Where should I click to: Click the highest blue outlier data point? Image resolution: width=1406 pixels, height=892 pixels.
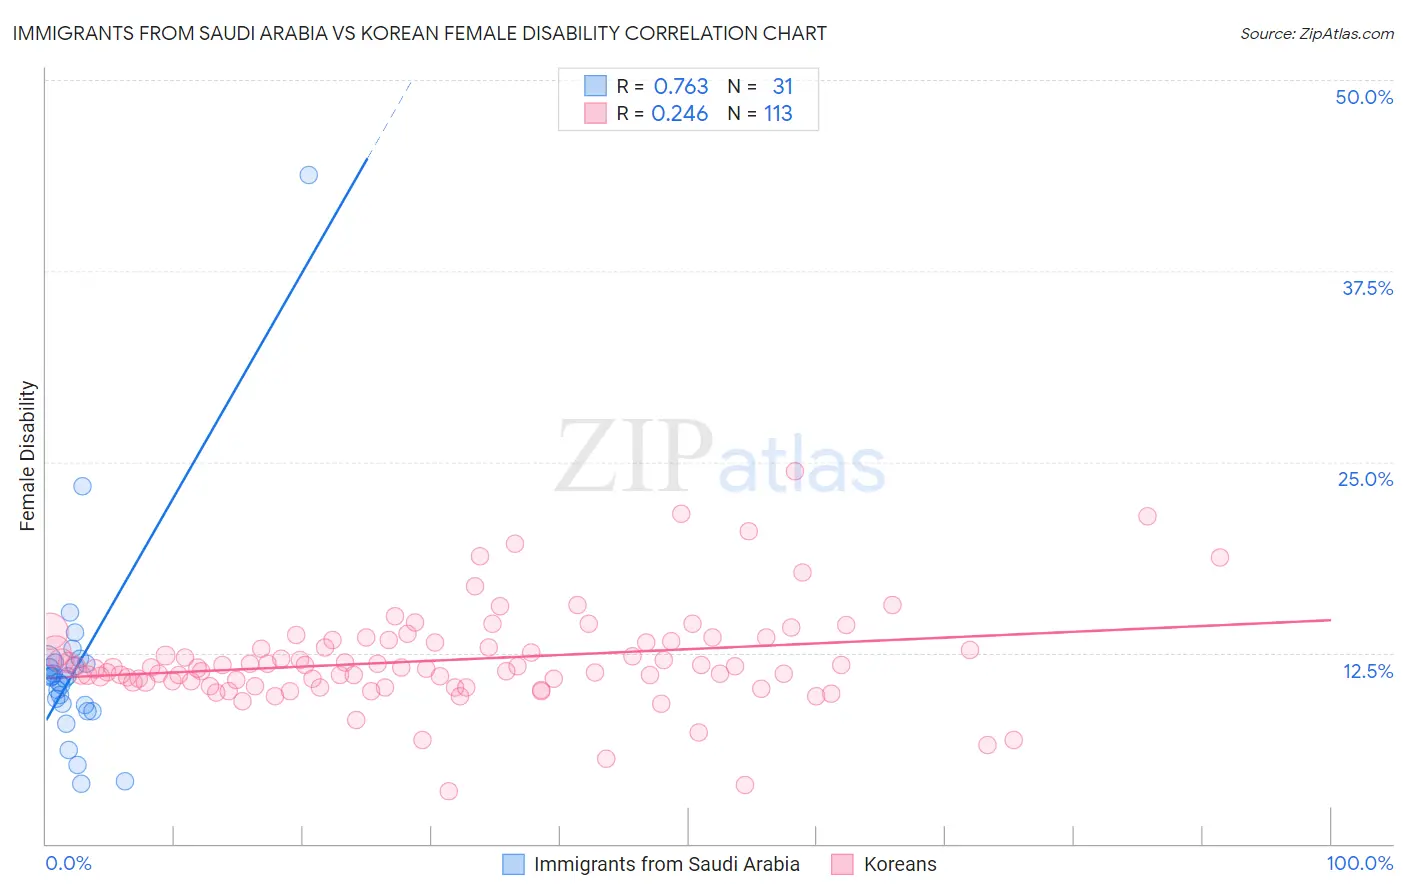point(309,175)
